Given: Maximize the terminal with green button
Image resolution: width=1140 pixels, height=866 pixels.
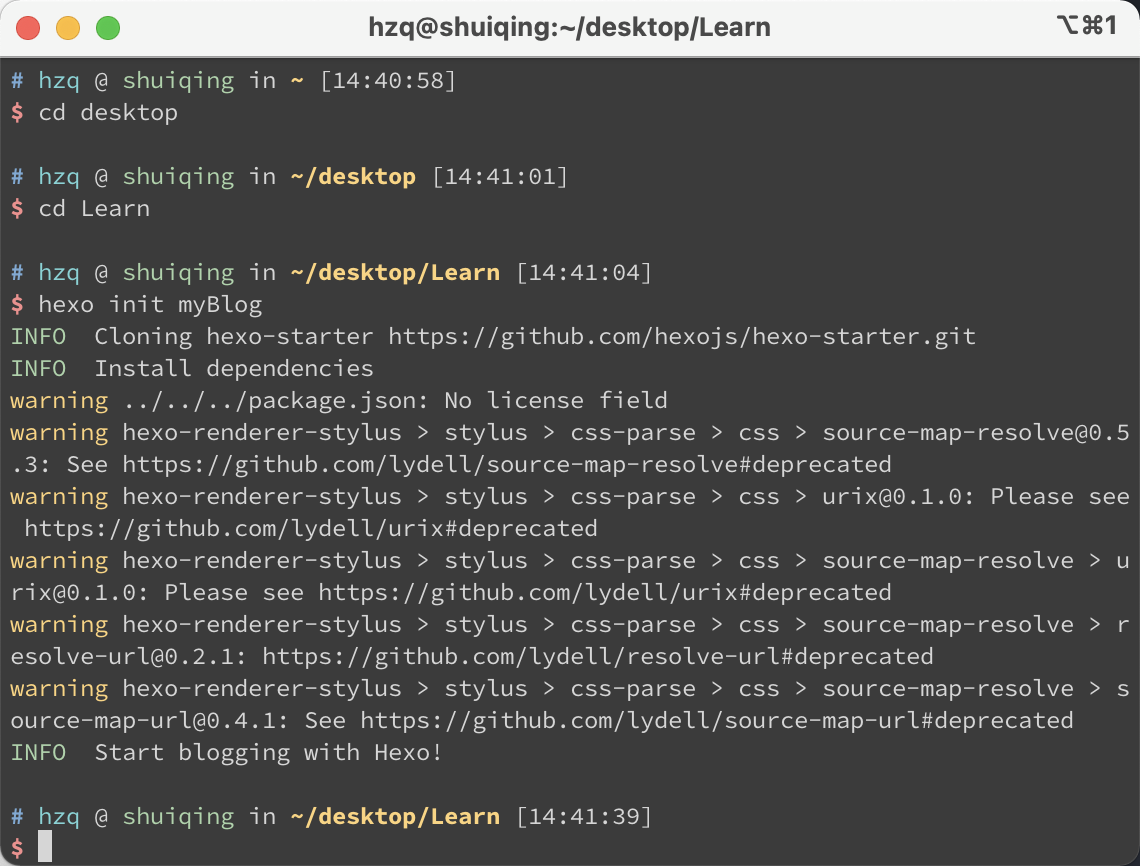Looking at the screenshot, I should [x=108, y=28].
